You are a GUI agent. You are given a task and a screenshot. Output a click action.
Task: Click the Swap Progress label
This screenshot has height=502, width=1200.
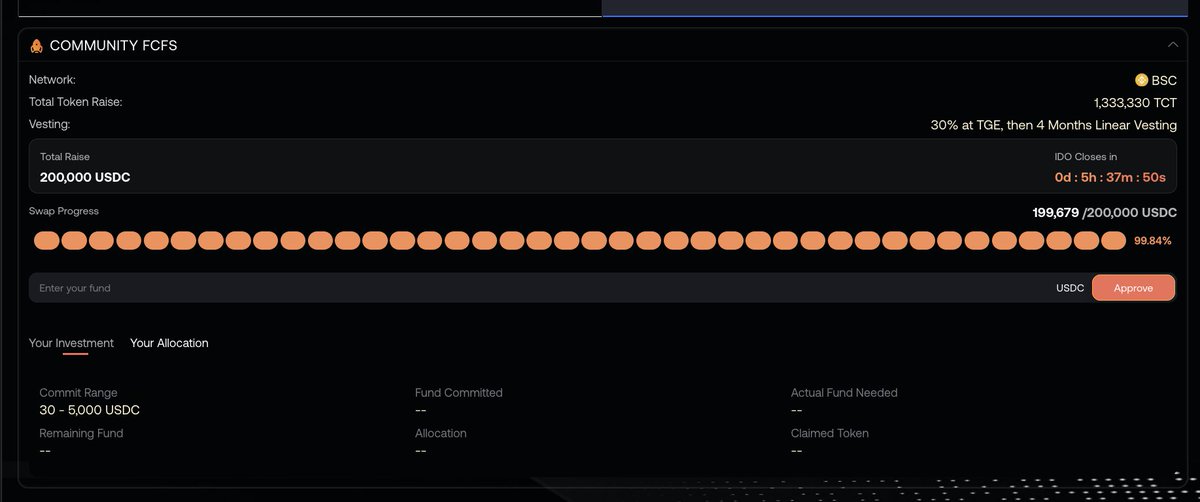64,211
